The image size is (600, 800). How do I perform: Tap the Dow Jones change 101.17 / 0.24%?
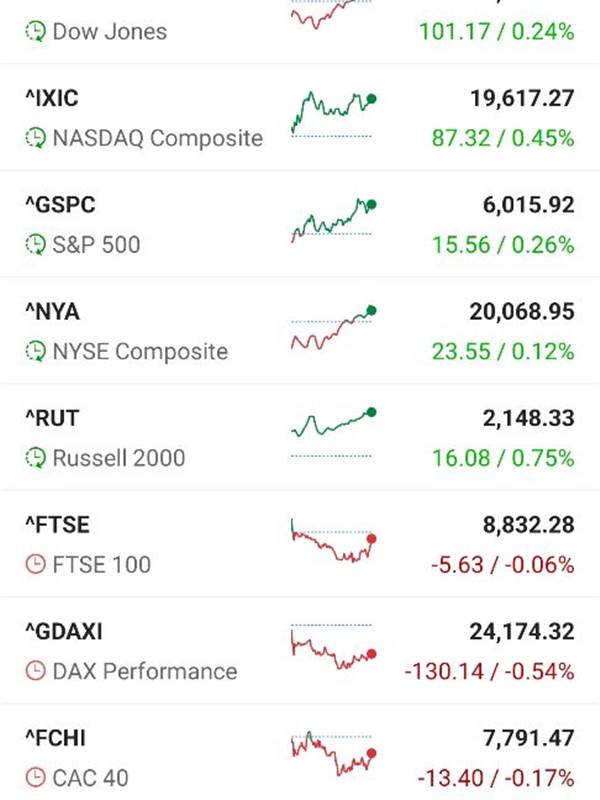pyautogui.click(x=496, y=32)
